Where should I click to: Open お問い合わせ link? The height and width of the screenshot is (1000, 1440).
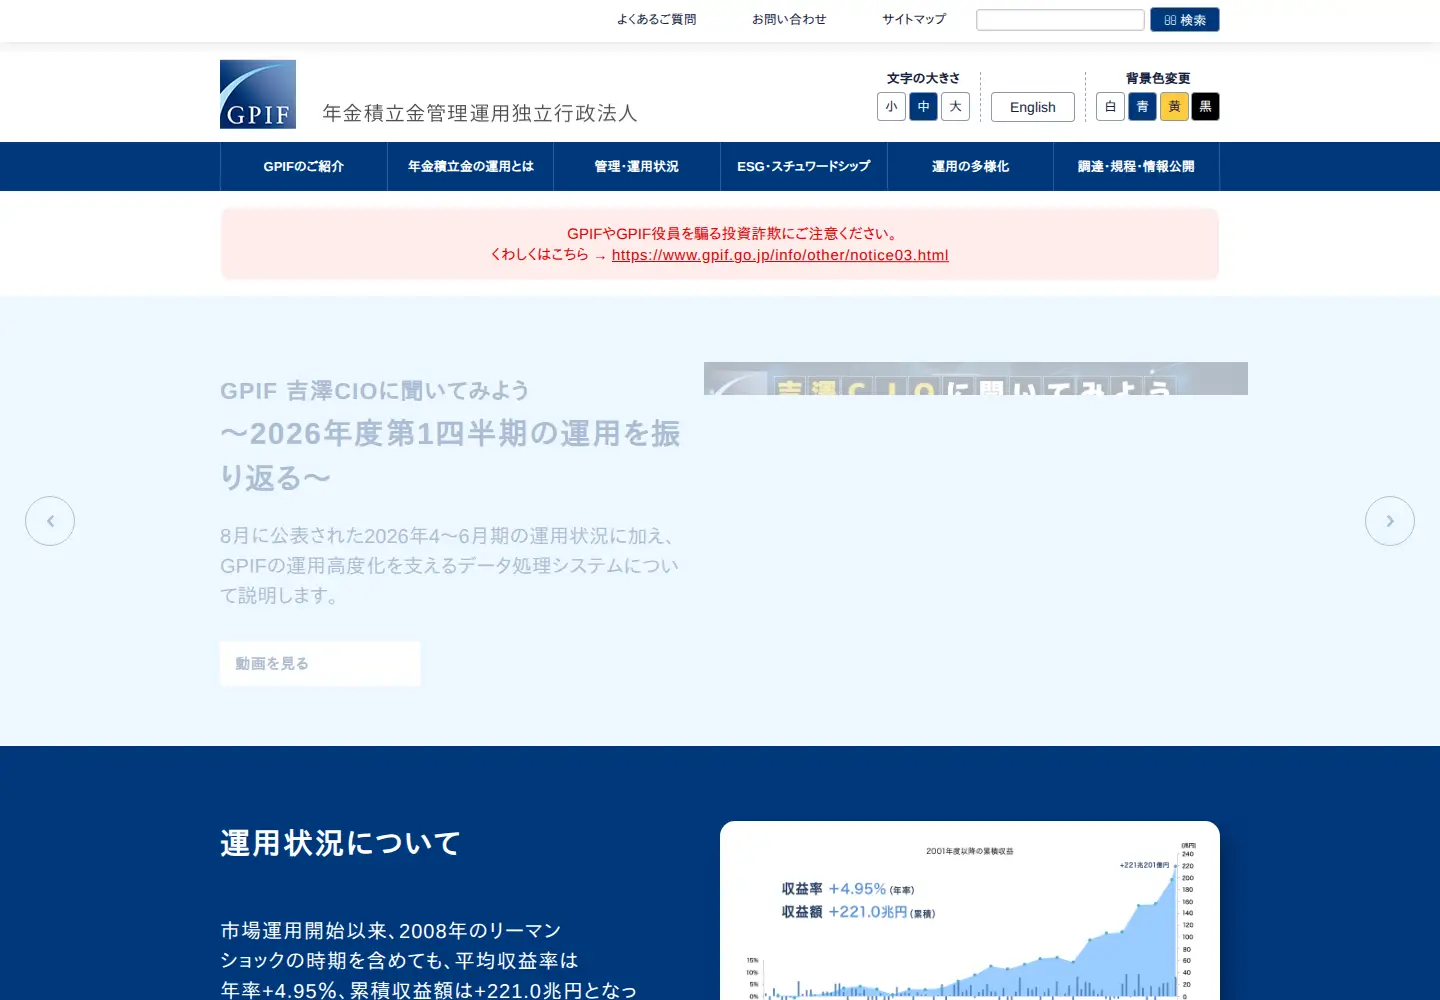point(789,19)
